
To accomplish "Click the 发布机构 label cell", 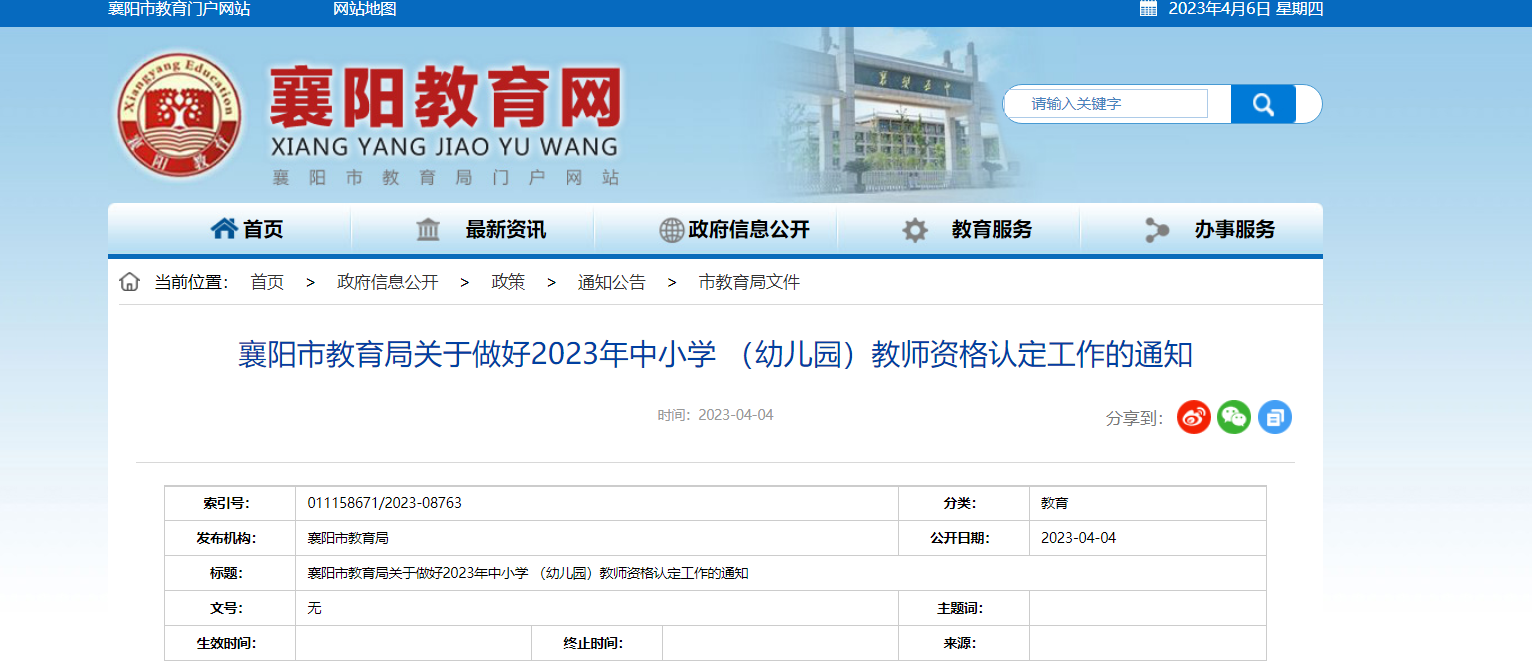I will coord(230,538).
